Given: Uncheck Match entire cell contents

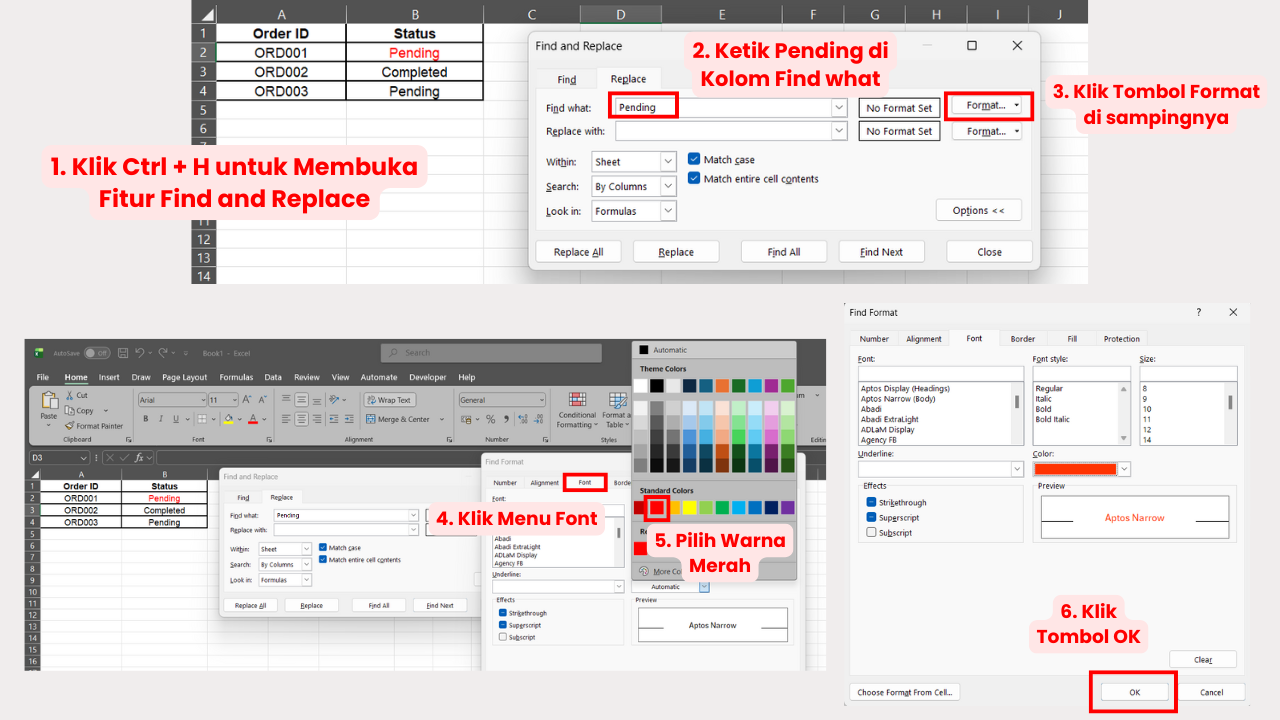Looking at the screenshot, I should point(694,178).
